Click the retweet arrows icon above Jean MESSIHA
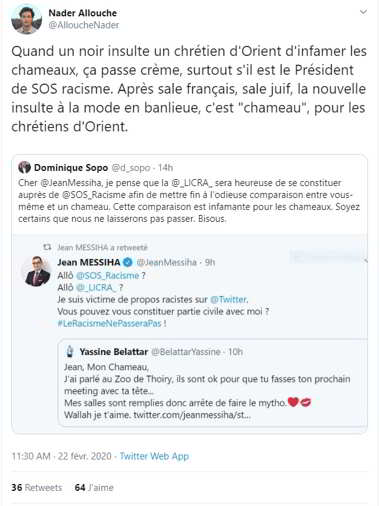 click(x=47, y=247)
